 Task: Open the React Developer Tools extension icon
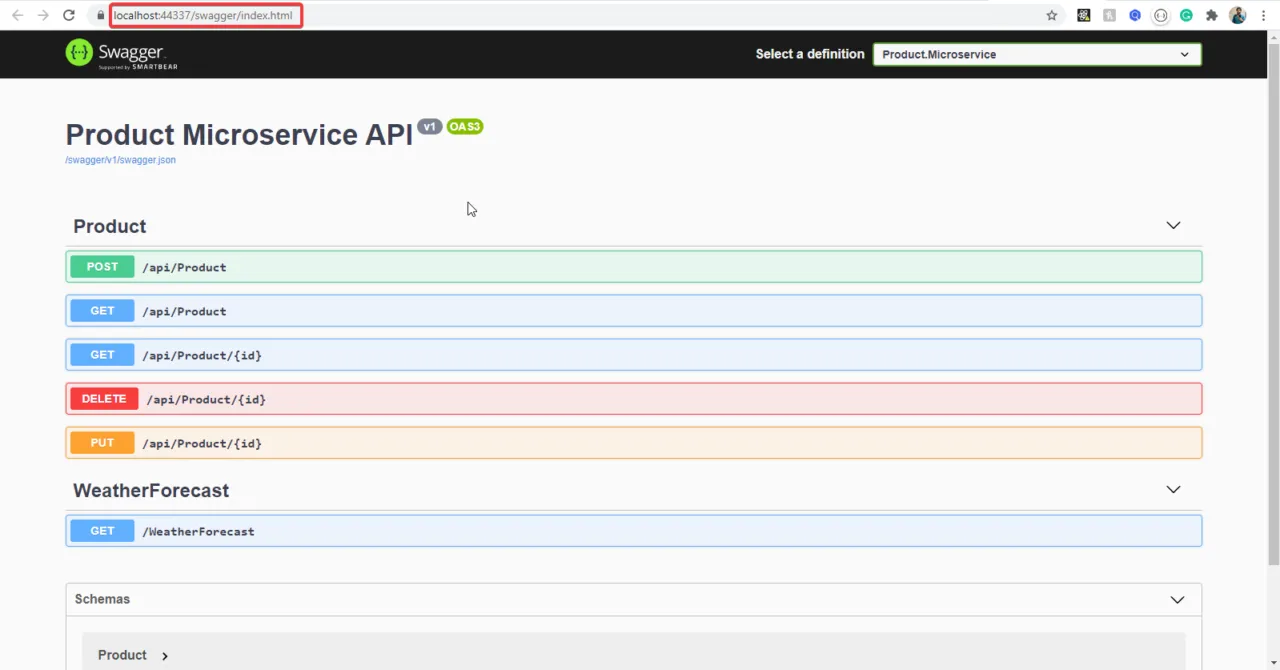pos(1083,15)
